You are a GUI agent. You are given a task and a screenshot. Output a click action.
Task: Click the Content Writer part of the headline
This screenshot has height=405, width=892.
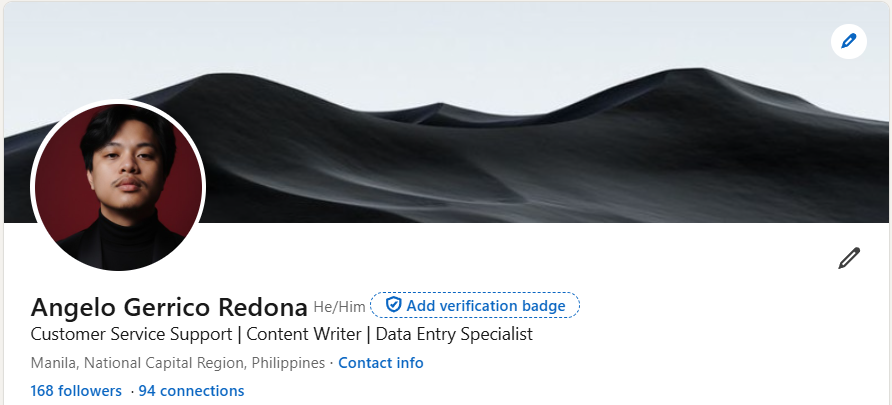[304, 334]
